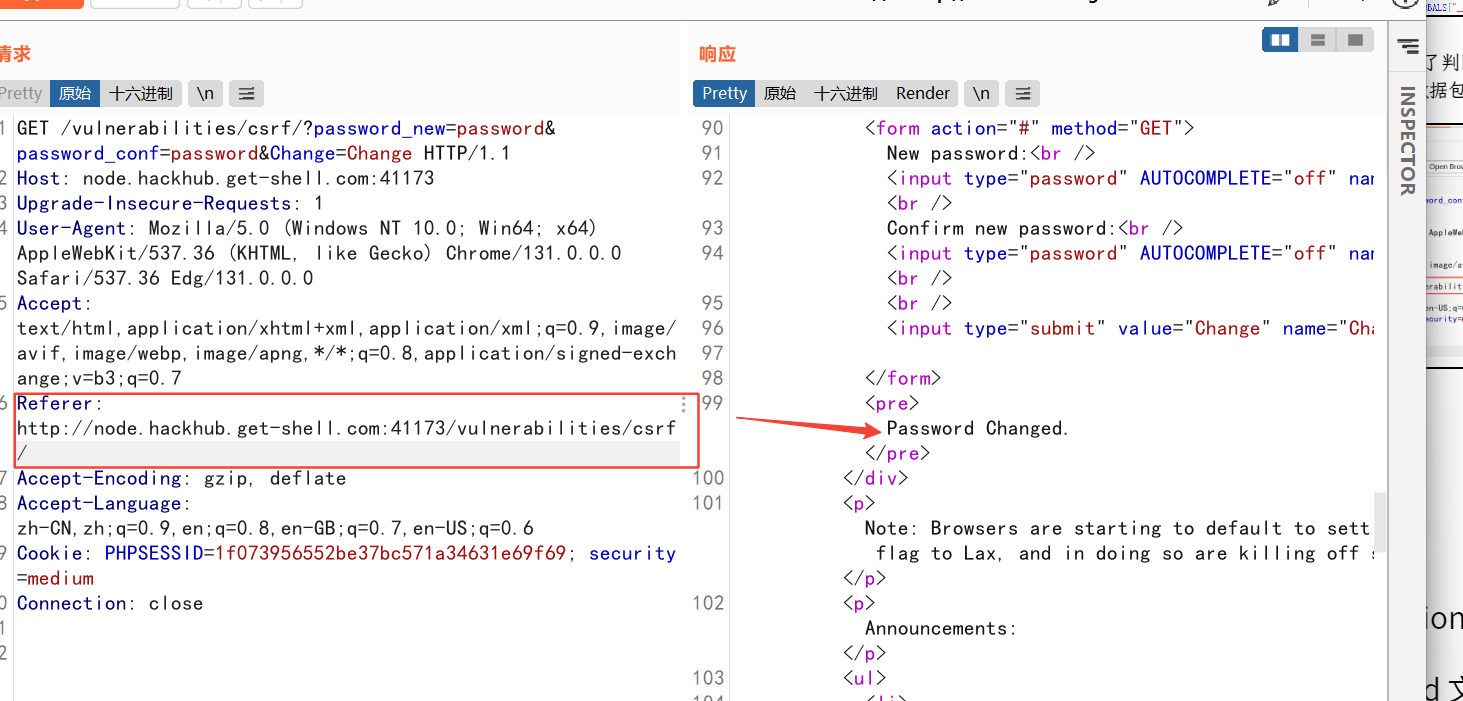Switch response to 原始 tab

pyautogui.click(x=780, y=94)
